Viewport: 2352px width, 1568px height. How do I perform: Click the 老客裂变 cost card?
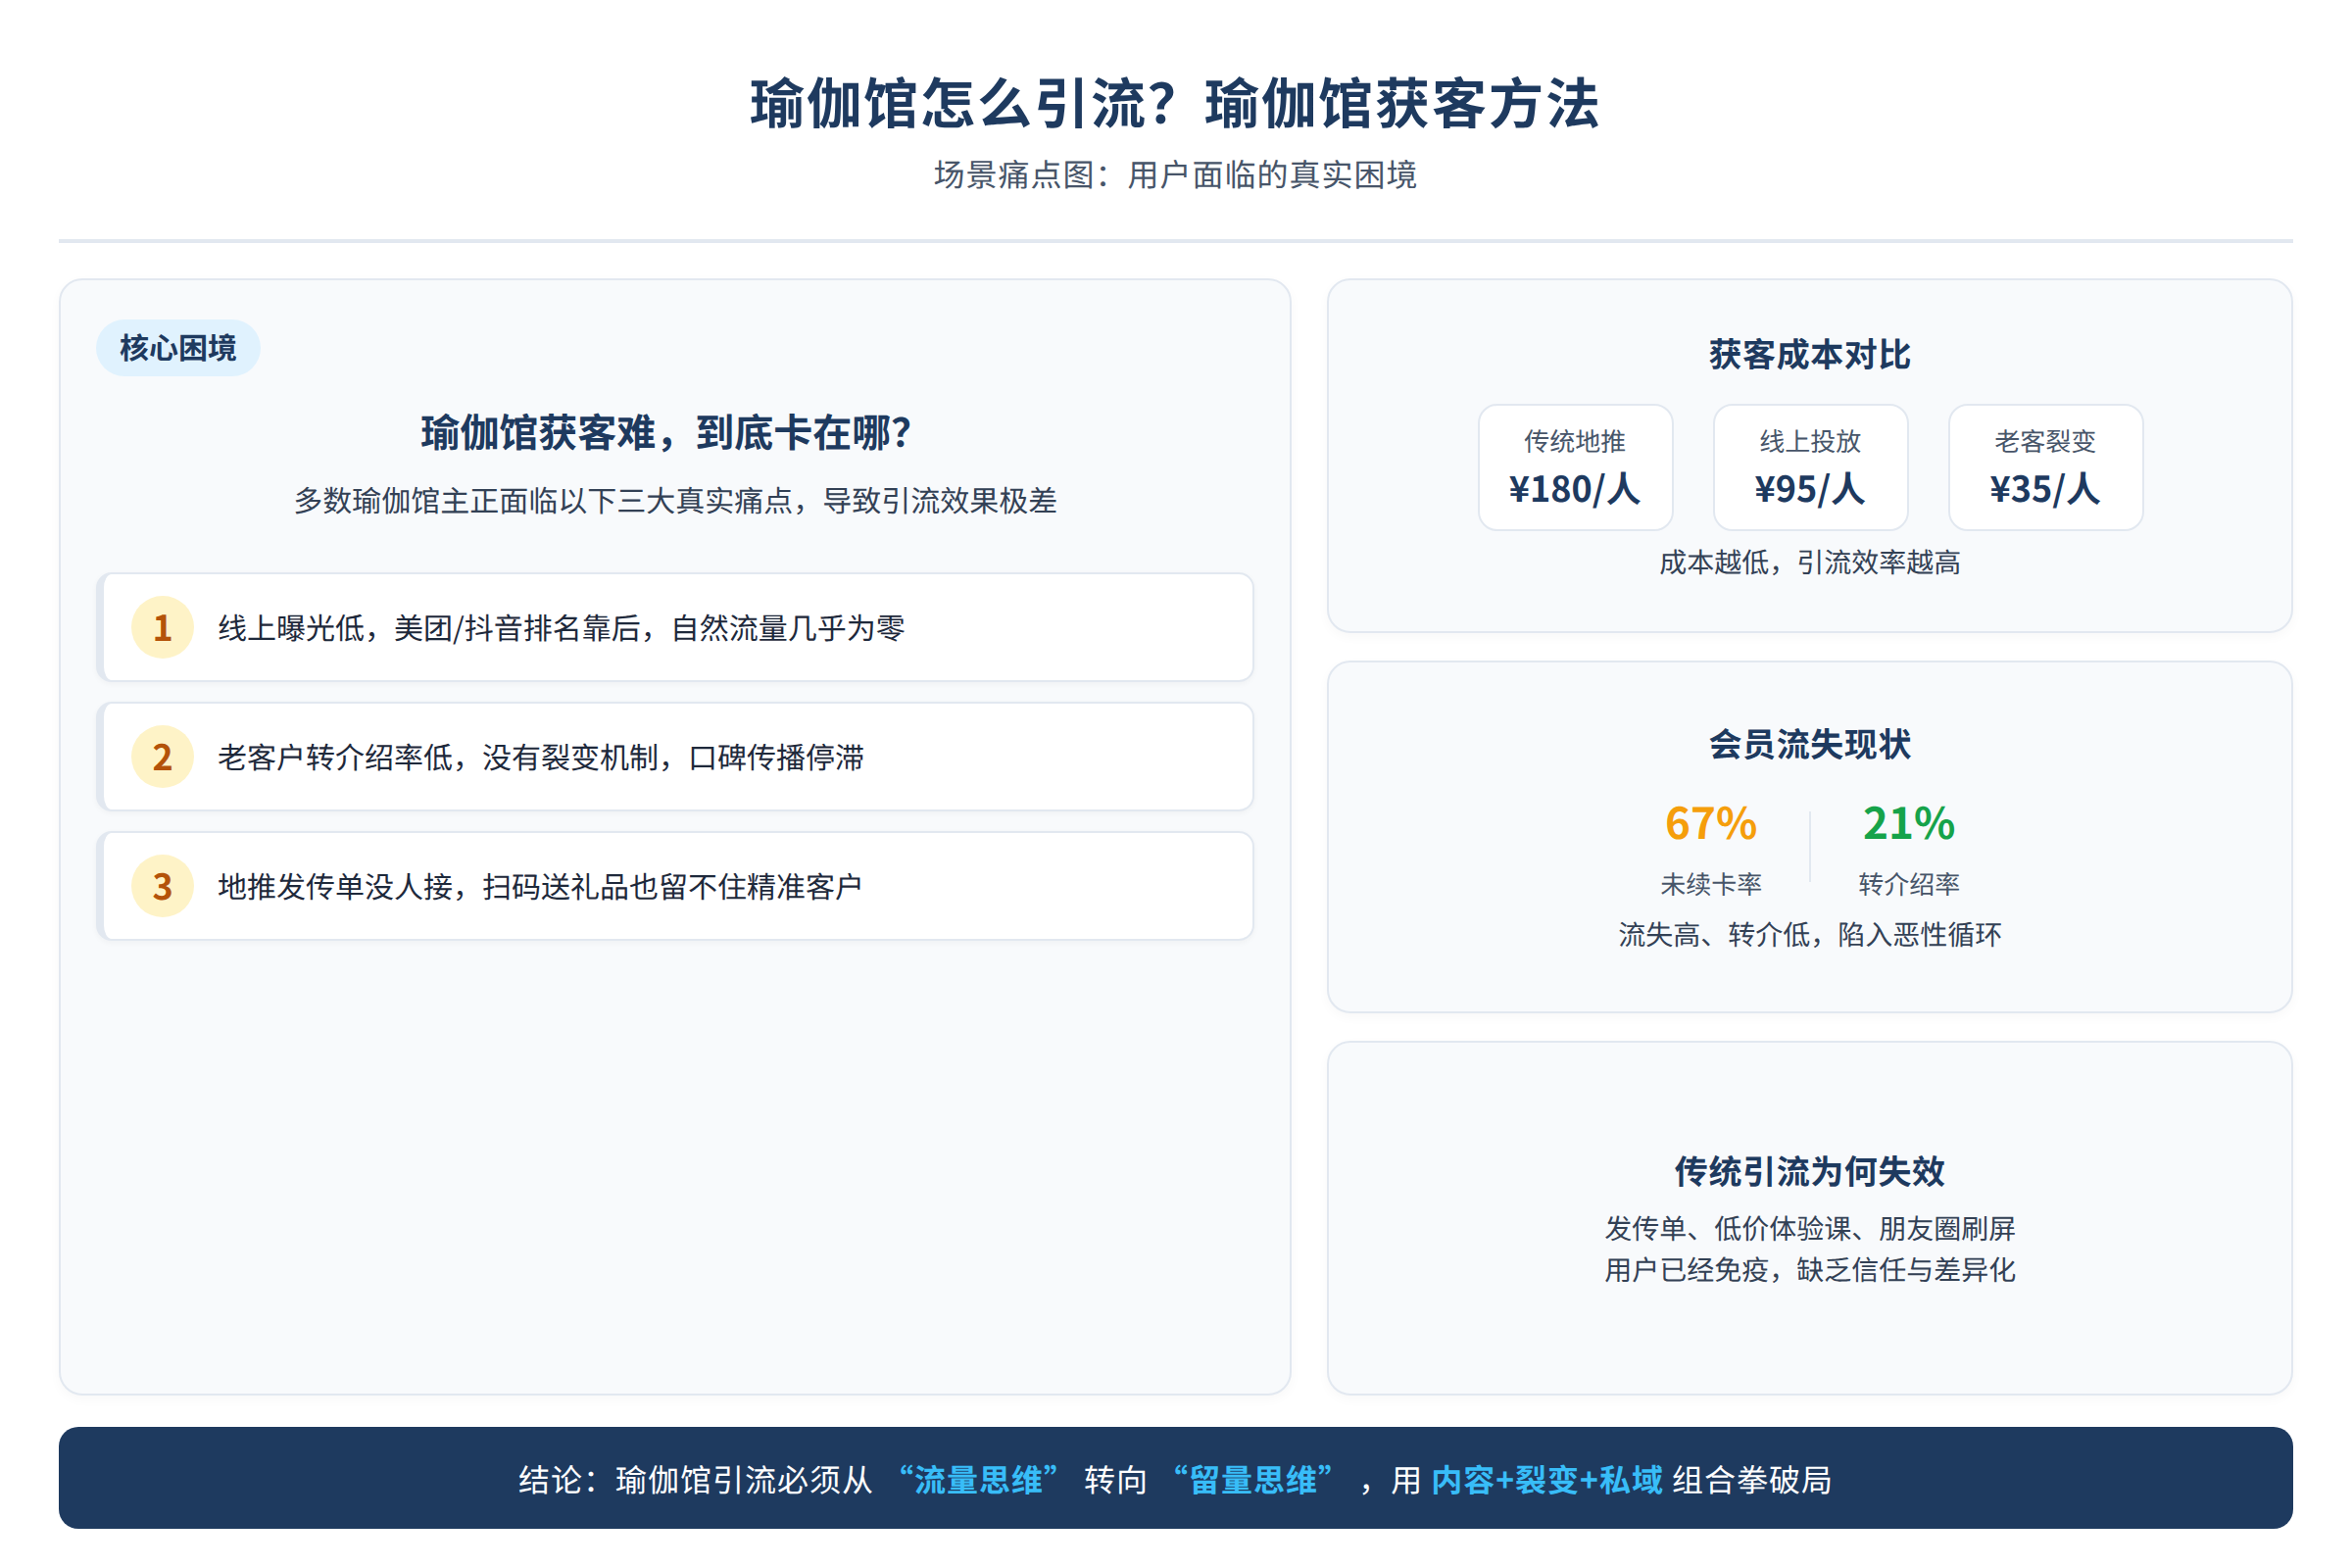pyautogui.click(x=2045, y=467)
